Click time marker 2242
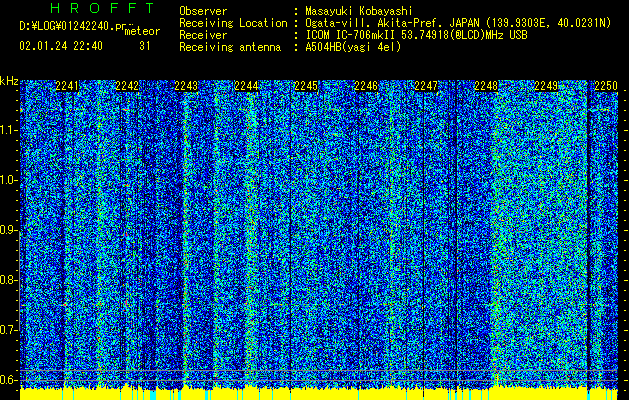Screen dimensions: 629x400 click(x=127, y=86)
